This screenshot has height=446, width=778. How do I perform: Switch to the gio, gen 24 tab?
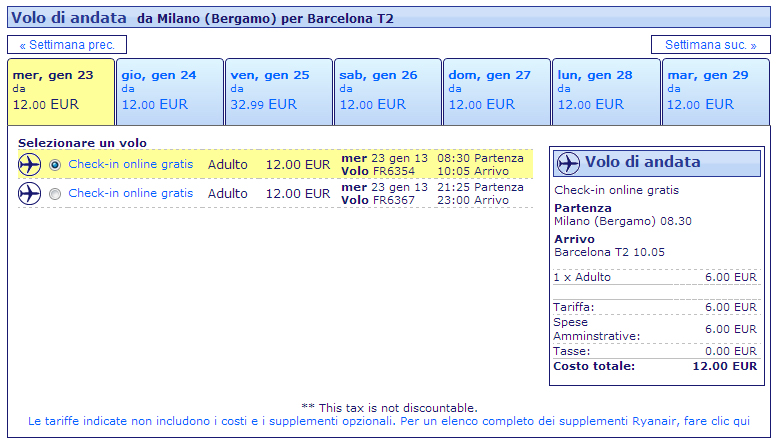click(170, 92)
